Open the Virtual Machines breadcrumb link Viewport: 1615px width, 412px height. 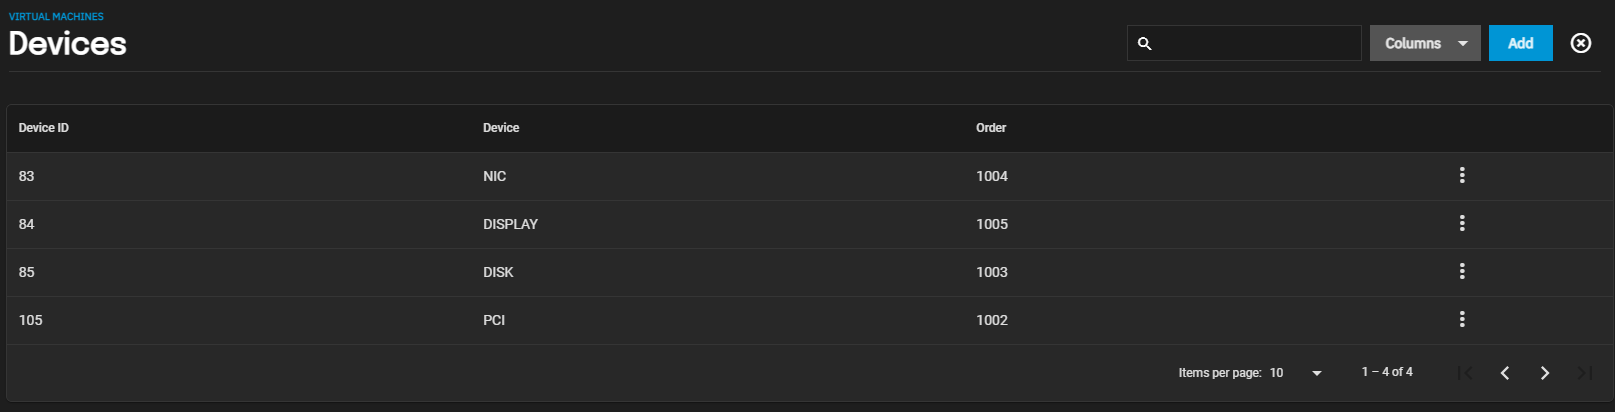pyautogui.click(x=56, y=17)
